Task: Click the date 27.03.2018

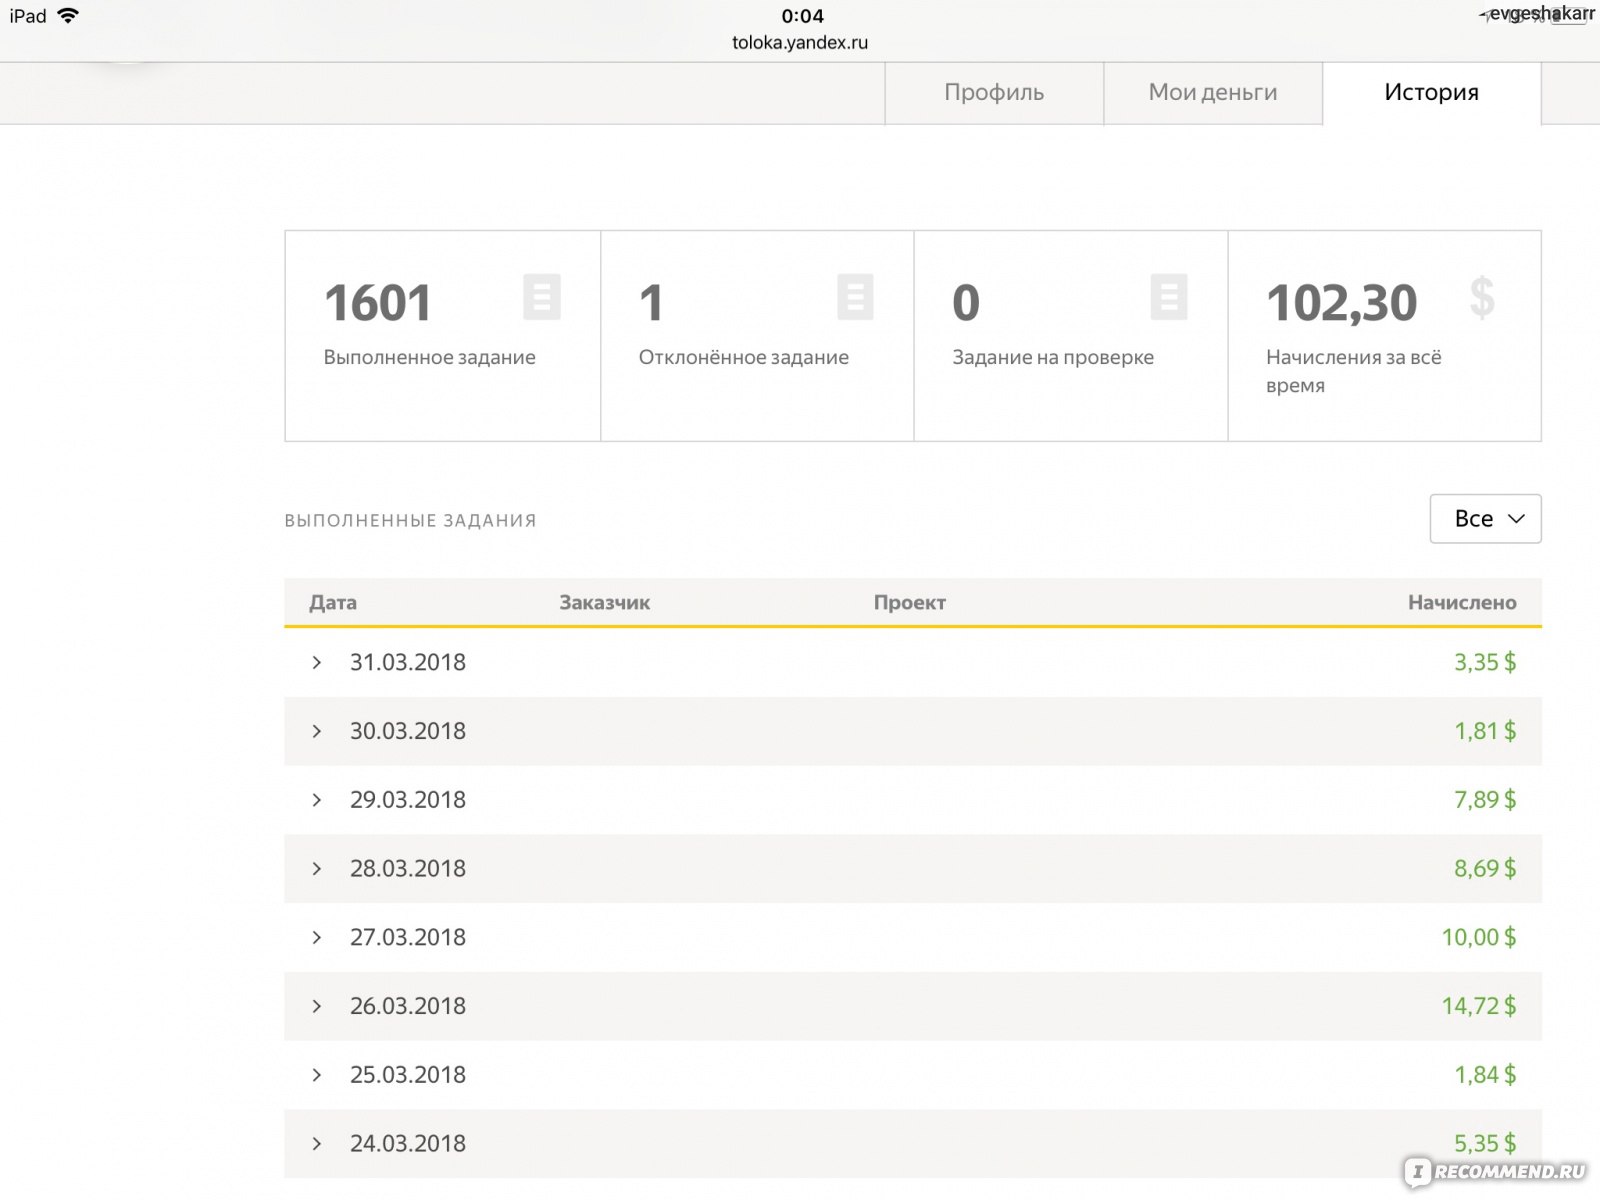Action: click(x=408, y=937)
